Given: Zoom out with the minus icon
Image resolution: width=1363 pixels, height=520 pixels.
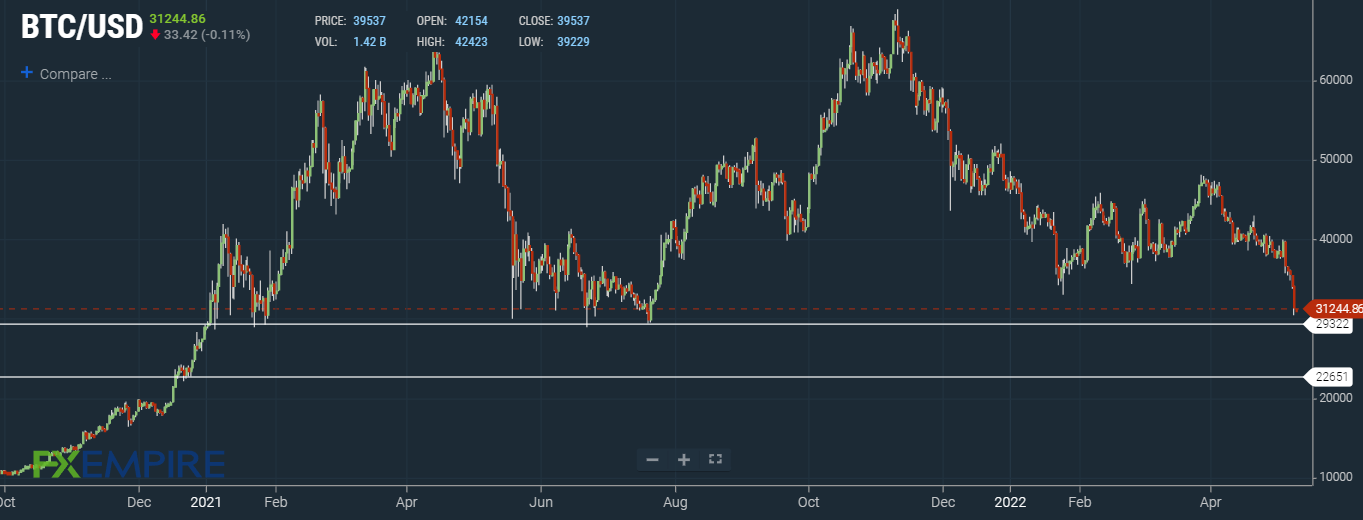Looking at the screenshot, I should pos(652,459).
